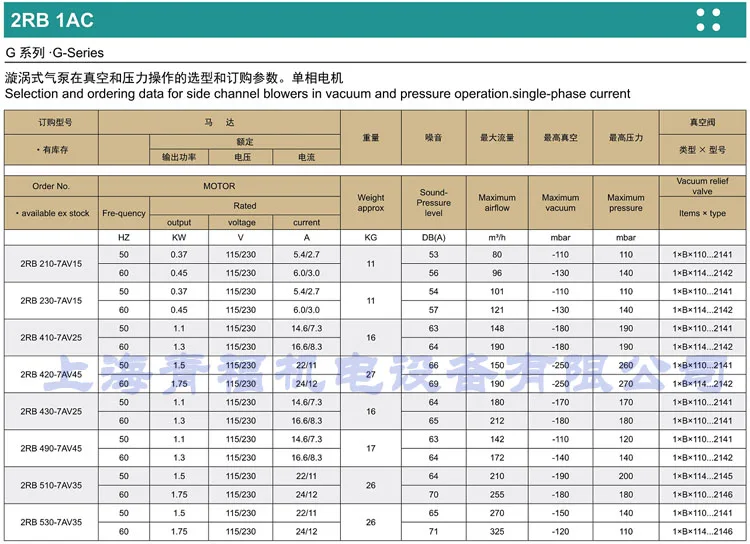Viewport: 750px width, 544px height.
Task: Select order number 2RB 410-7AV25
Action: [51, 337]
